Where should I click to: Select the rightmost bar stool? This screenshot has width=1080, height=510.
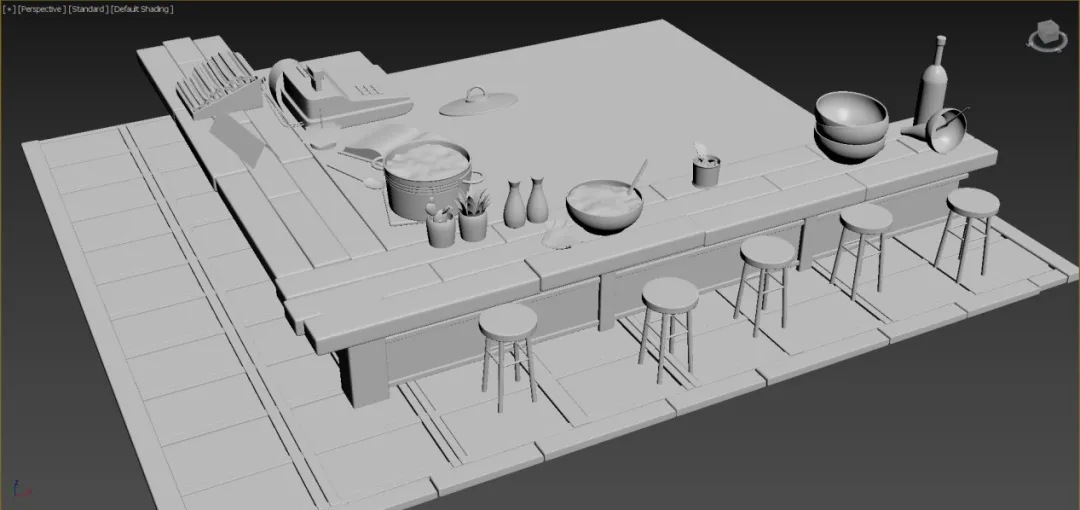(x=970, y=225)
